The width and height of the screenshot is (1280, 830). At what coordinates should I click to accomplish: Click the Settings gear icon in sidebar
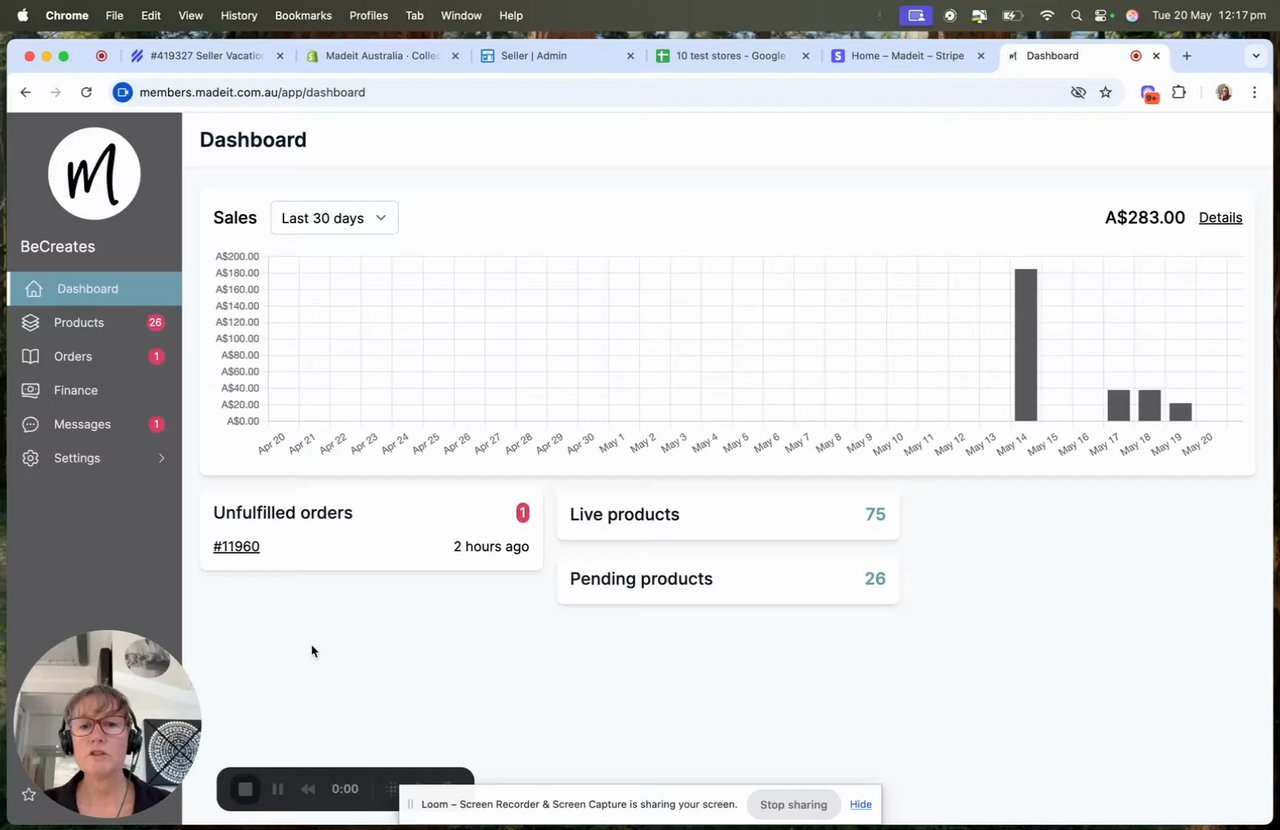pyautogui.click(x=31, y=459)
